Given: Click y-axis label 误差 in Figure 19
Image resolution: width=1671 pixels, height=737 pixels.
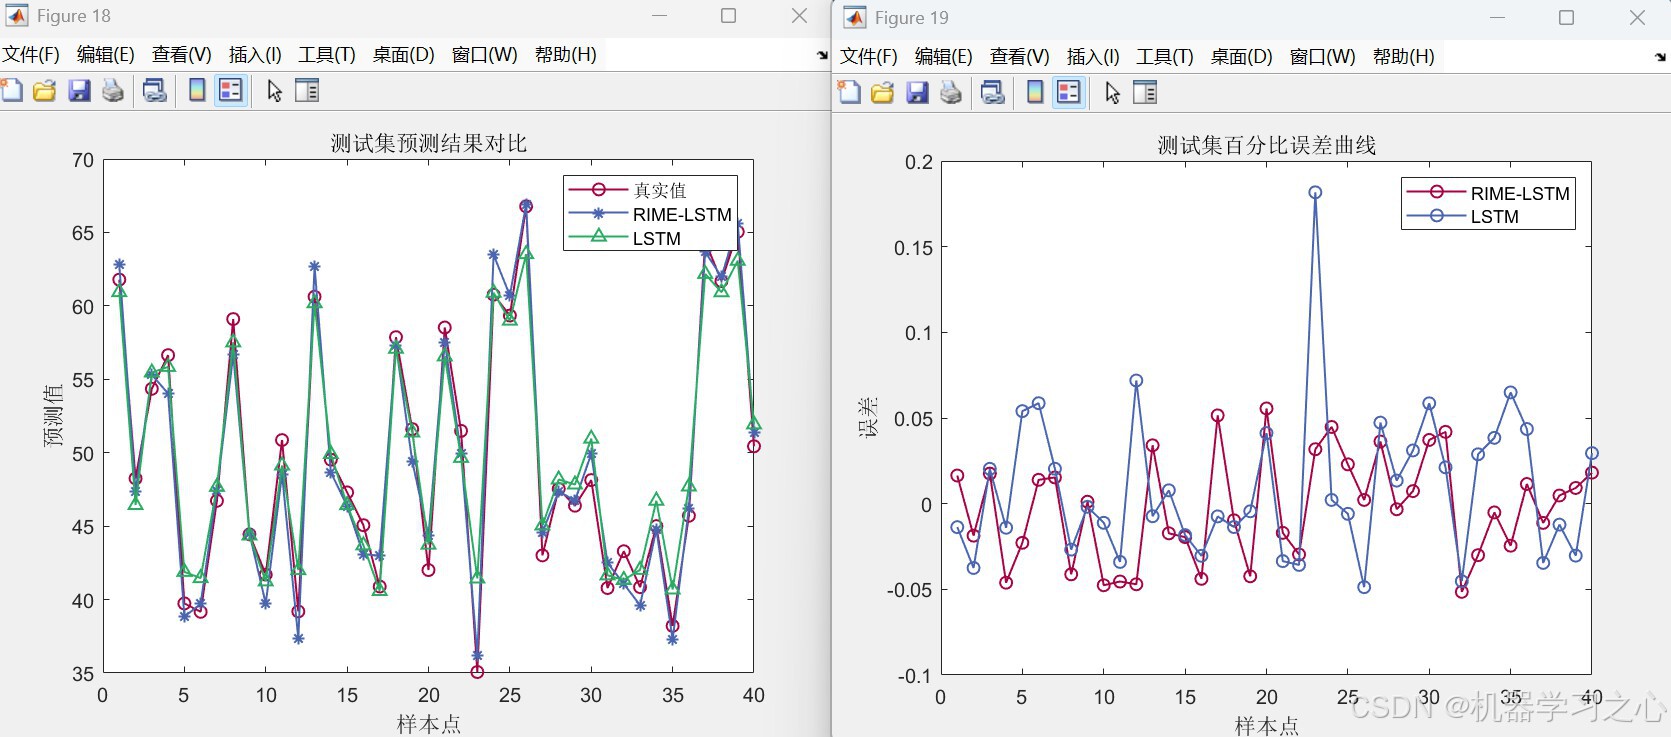Looking at the screenshot, I should [x=868, y=417].
